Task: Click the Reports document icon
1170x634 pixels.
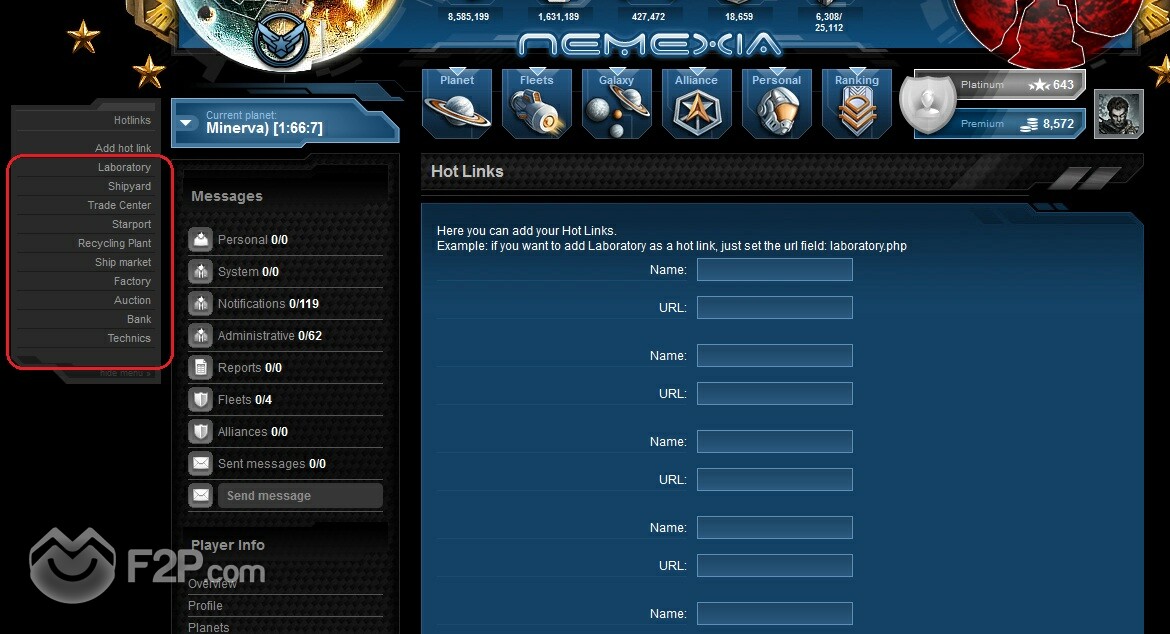Action: point(201,368)
